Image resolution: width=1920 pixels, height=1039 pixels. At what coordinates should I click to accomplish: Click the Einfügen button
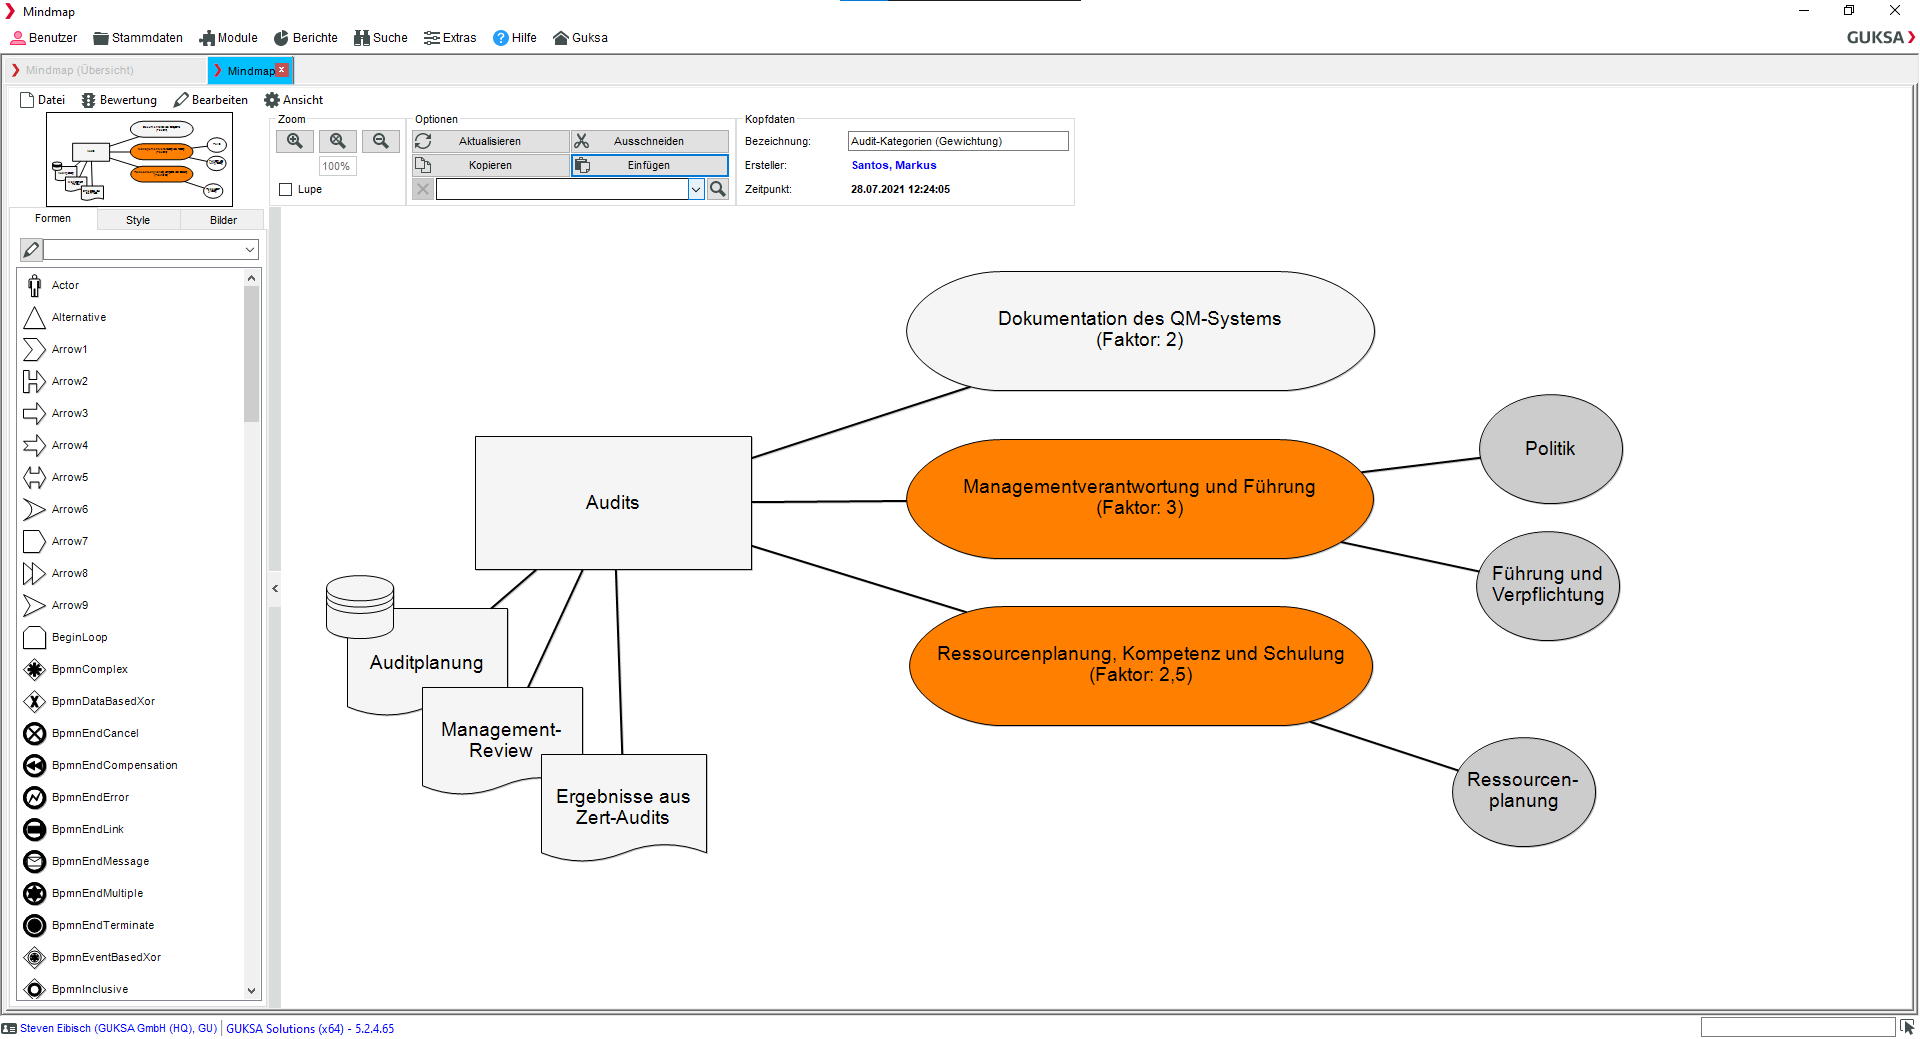tap(649, 165)
